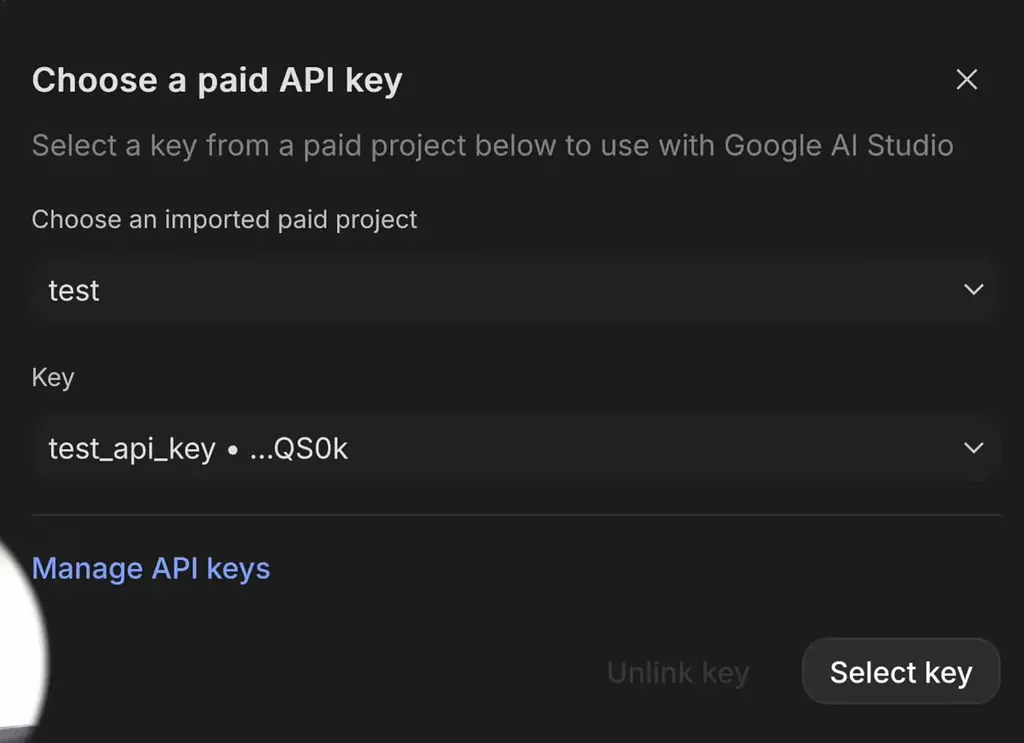Click the chevron beside the test project
Viewport: 1024px width, 743px height.
pos(973,290)
